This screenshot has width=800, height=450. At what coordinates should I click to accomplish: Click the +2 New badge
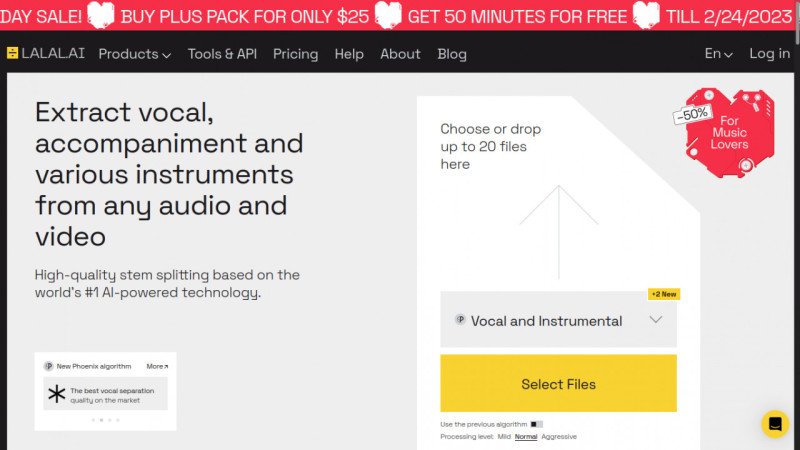click(x=663, y=294)
